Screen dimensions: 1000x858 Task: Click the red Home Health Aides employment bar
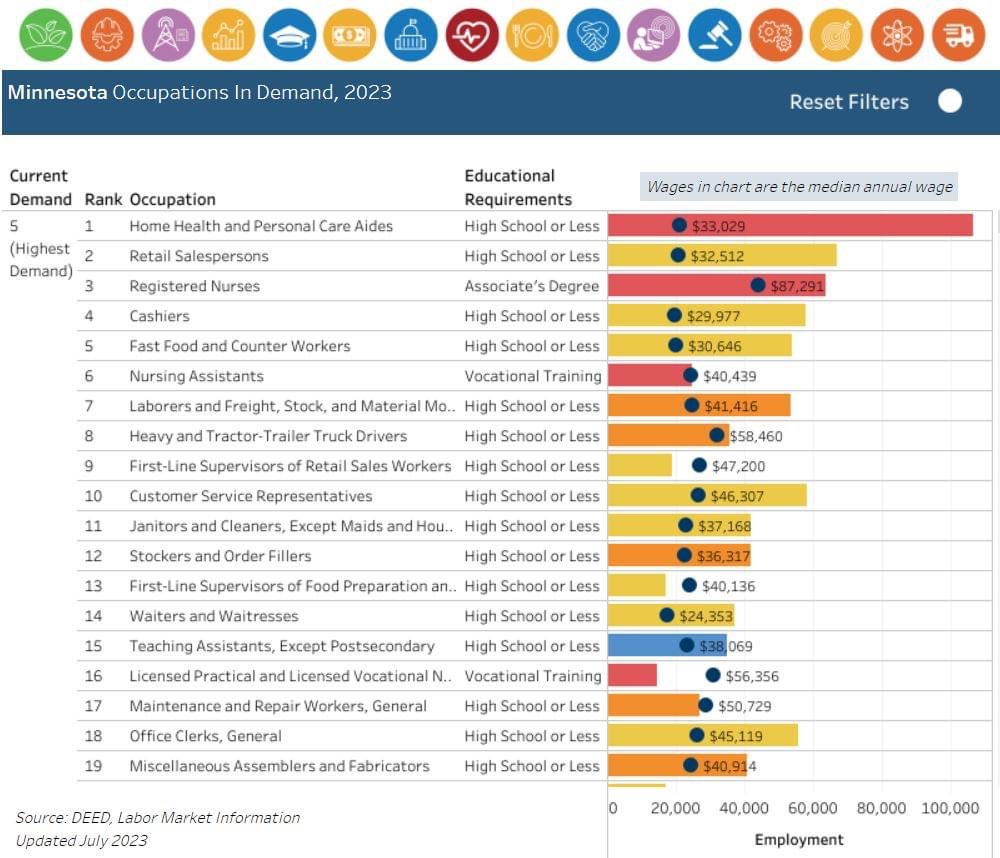790,225
